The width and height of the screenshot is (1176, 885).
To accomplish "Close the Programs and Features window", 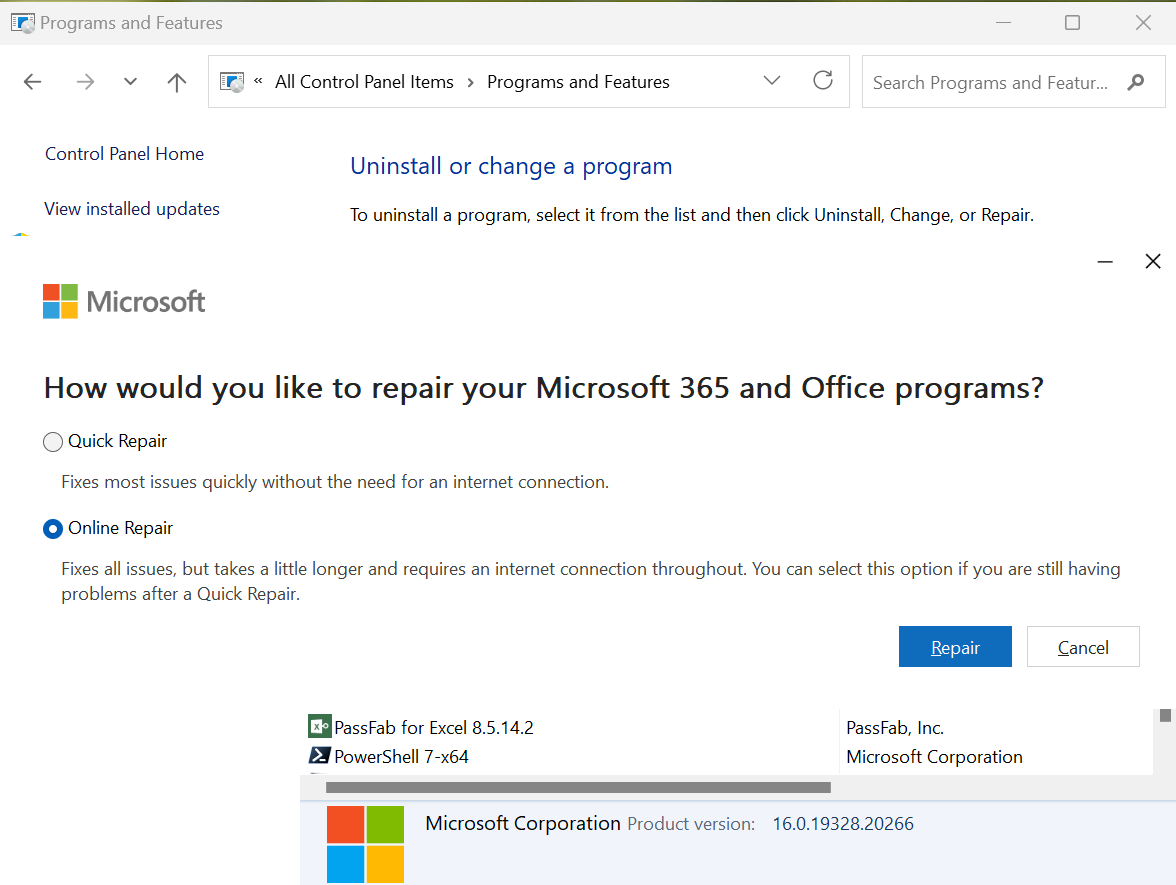I will click(x=1143, y=22).
